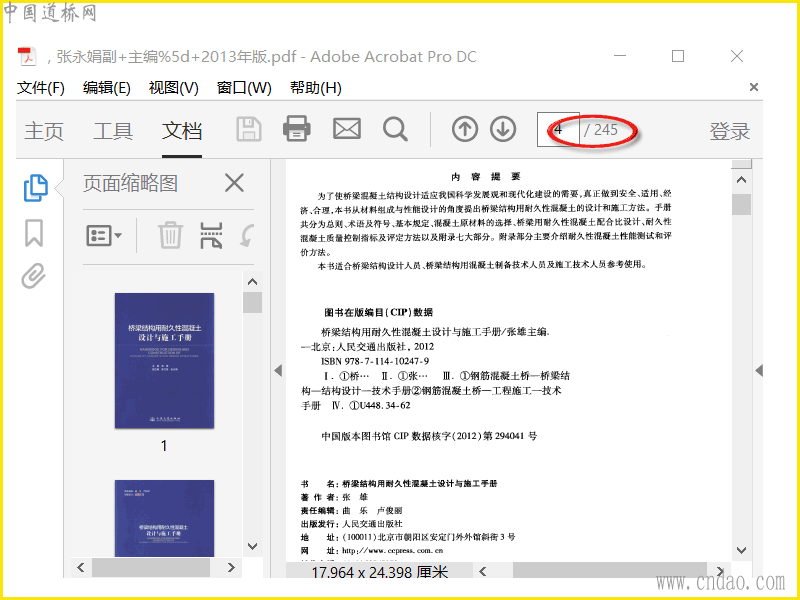Image resolution: width=800 pixels, height=600 pixels.
Task: Open the attachments paperclip icon
Action: (x=34, y=276)
